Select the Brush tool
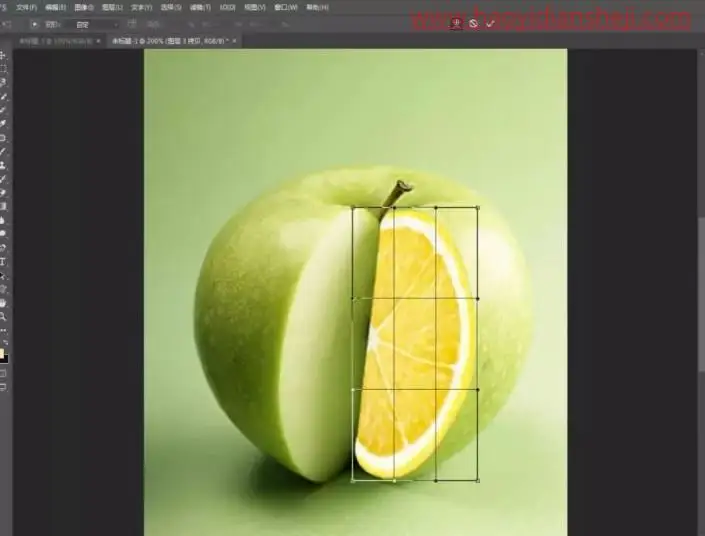Screen dimensions: 705x536 (3, 152)
